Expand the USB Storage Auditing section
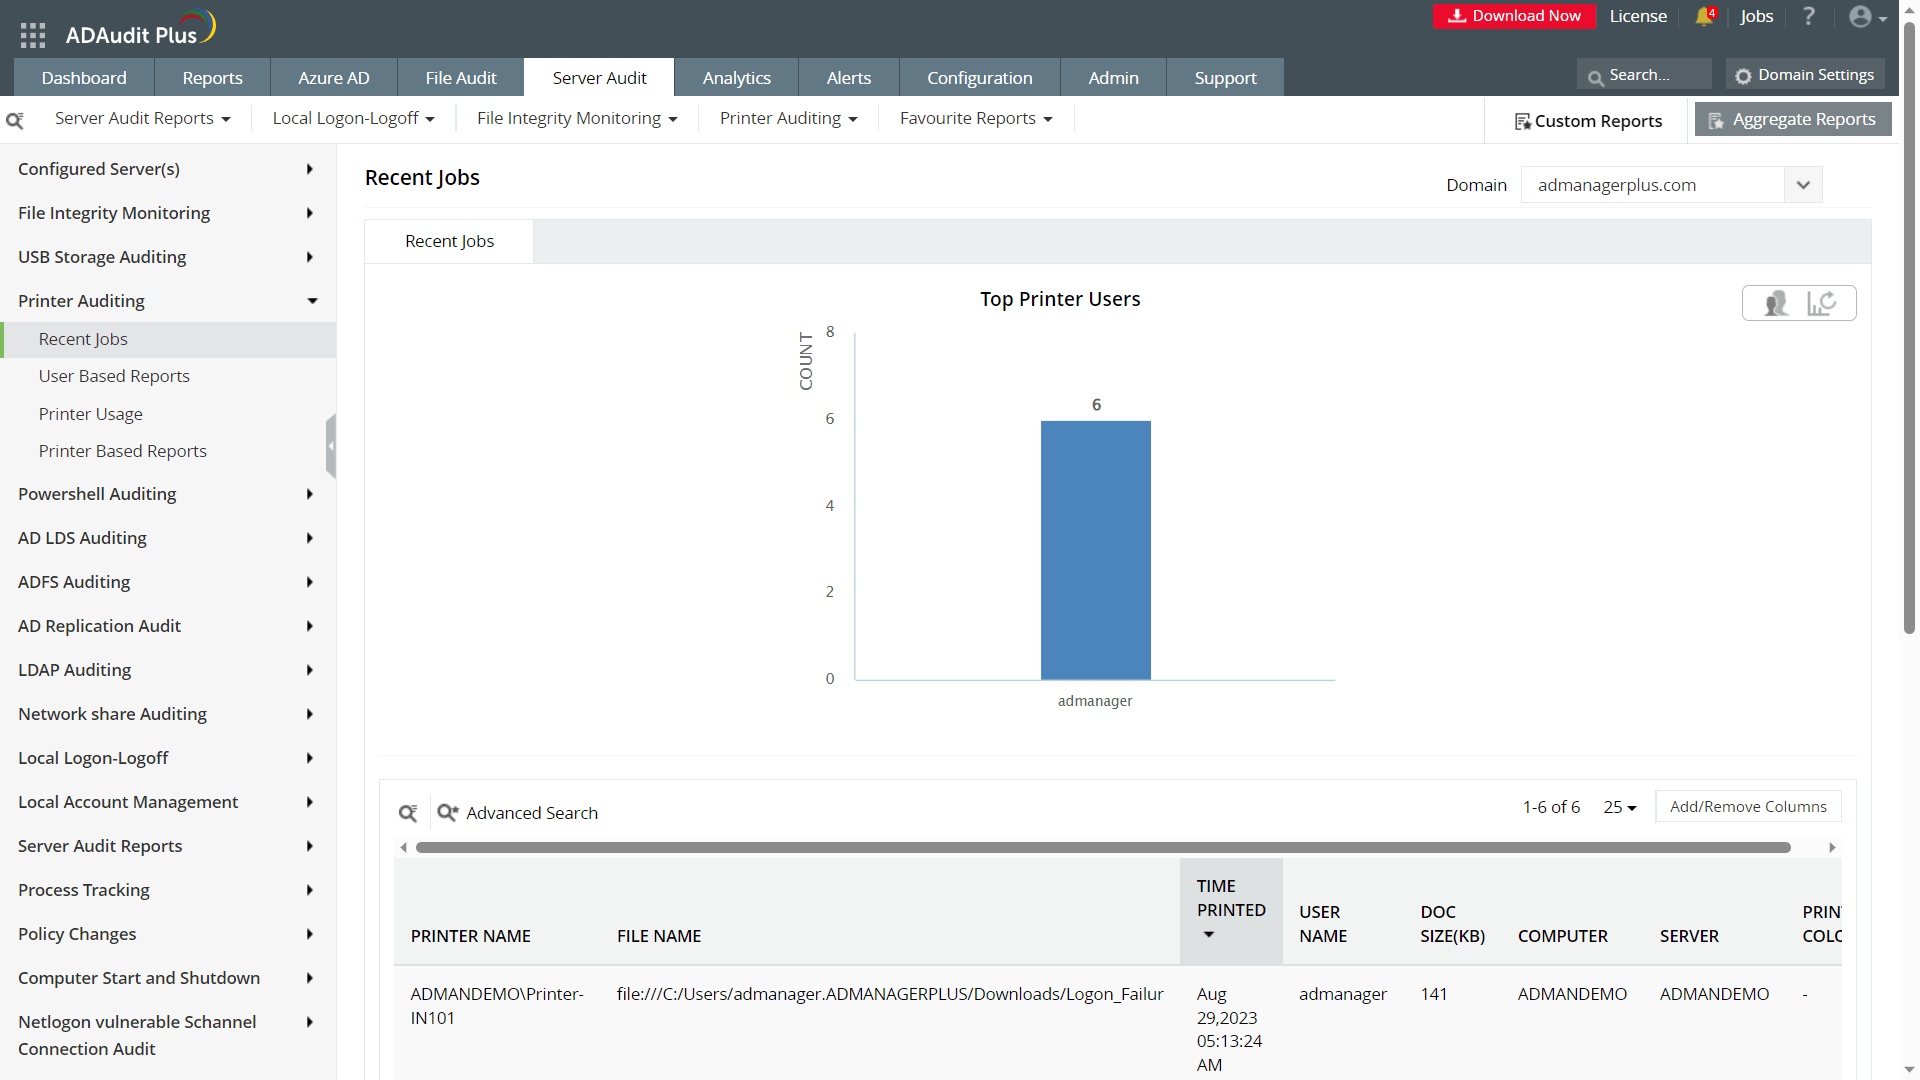 tap(310, 257)
